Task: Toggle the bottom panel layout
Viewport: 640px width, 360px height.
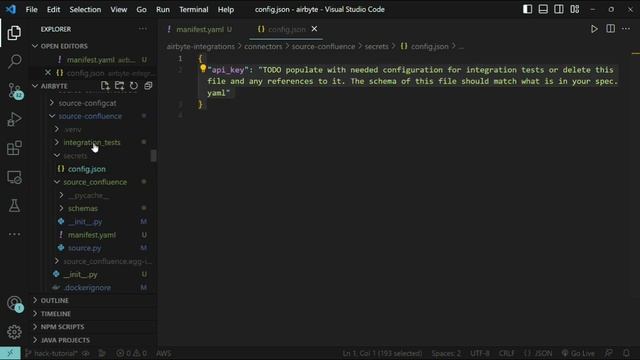Action: click(543, 9)
